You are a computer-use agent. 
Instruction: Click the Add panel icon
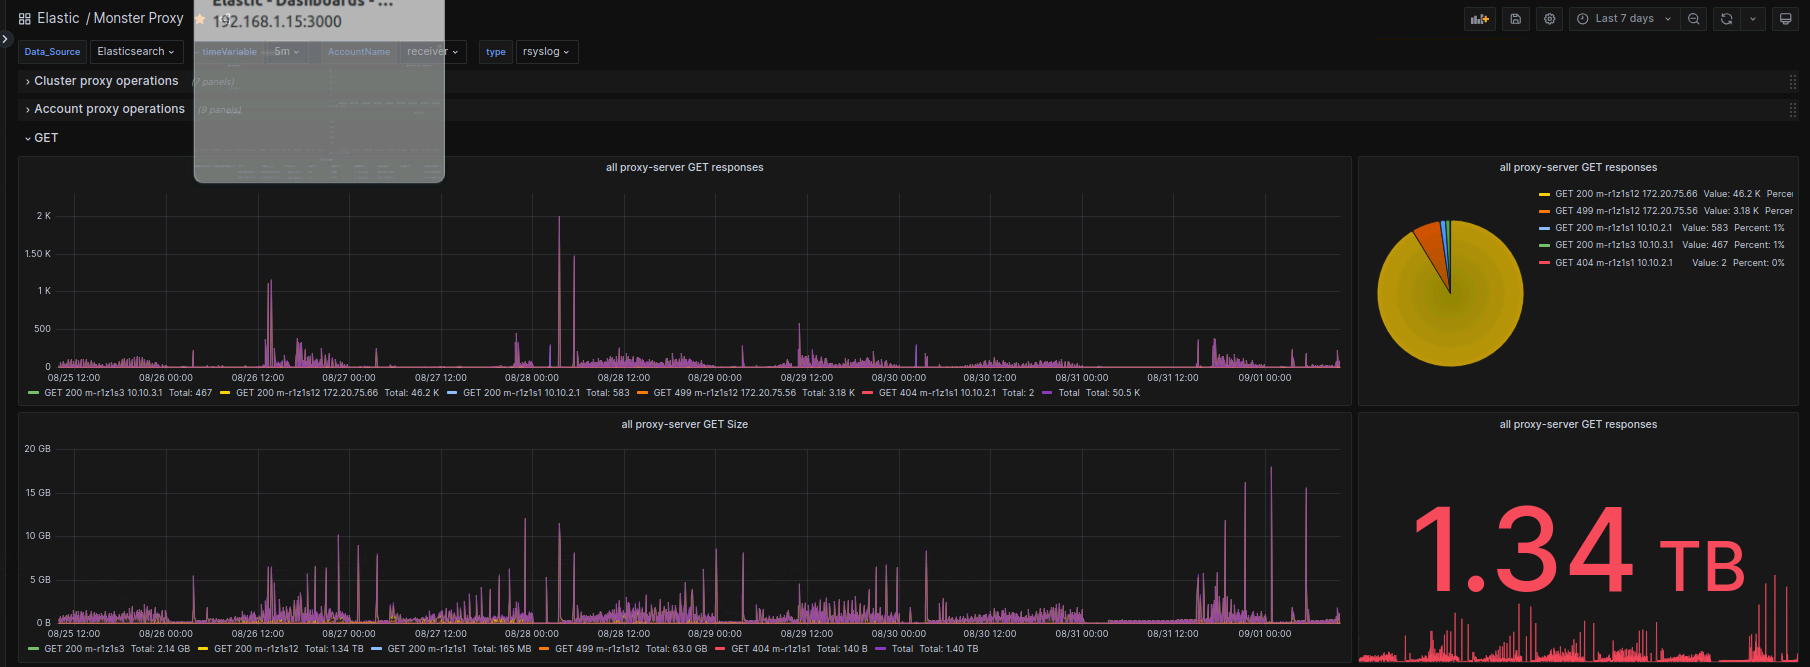click(1480, 19)
